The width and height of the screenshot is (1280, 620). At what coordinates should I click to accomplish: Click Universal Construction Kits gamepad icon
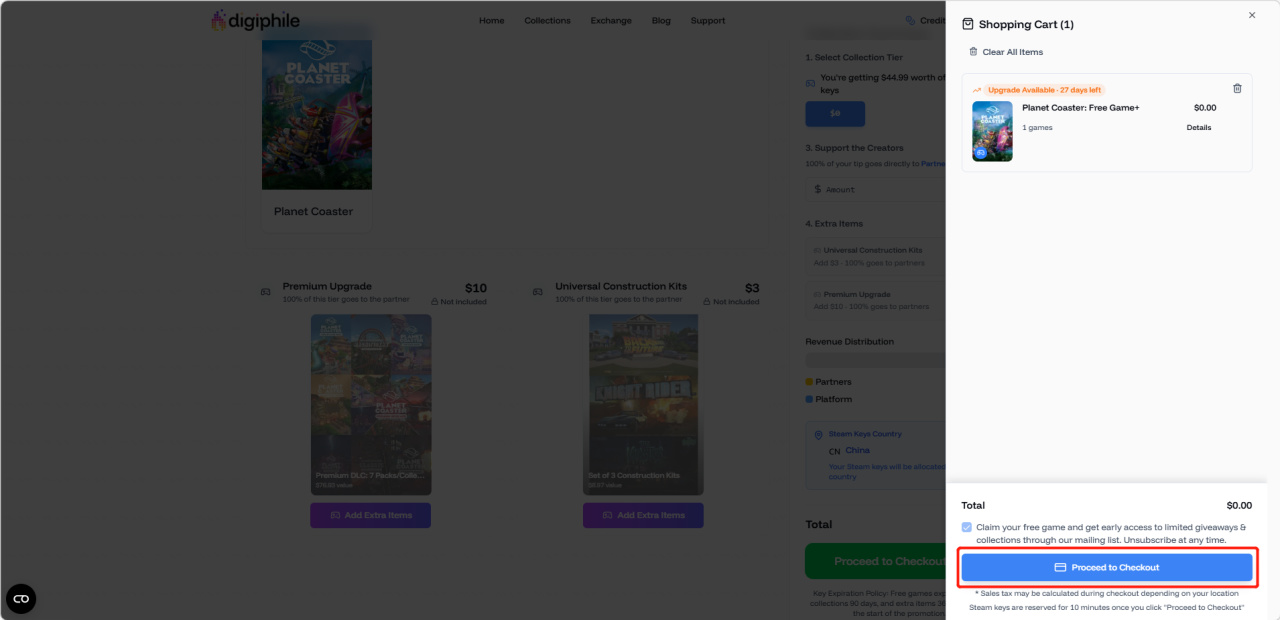click(538, 292)
